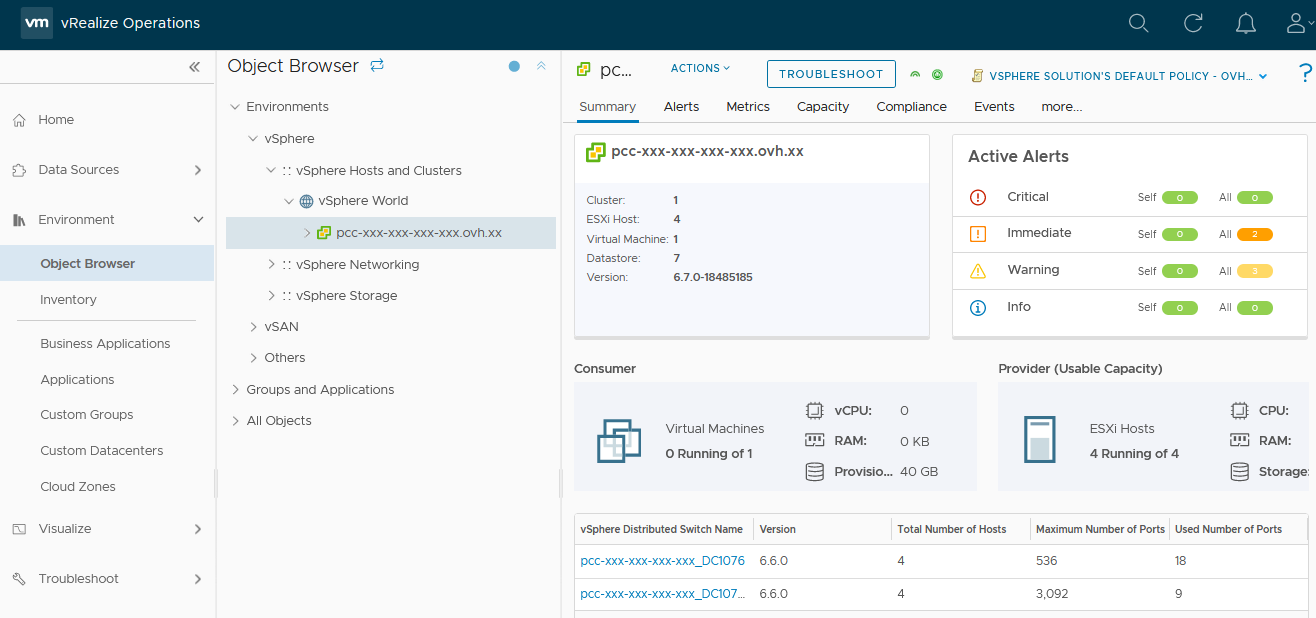Open the Alerts tab
Screen dimensions: 1316x618
tap(681, 107)
